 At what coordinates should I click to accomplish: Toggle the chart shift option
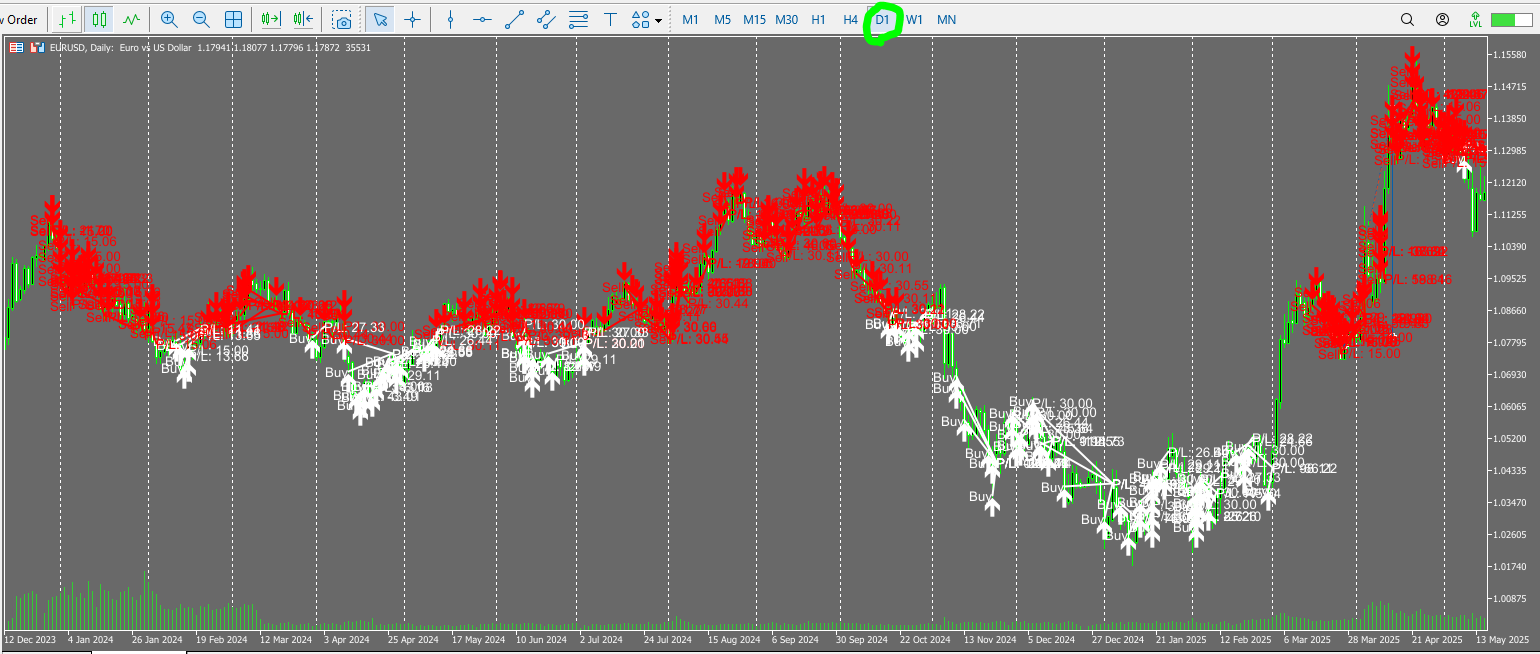point(300,19)
